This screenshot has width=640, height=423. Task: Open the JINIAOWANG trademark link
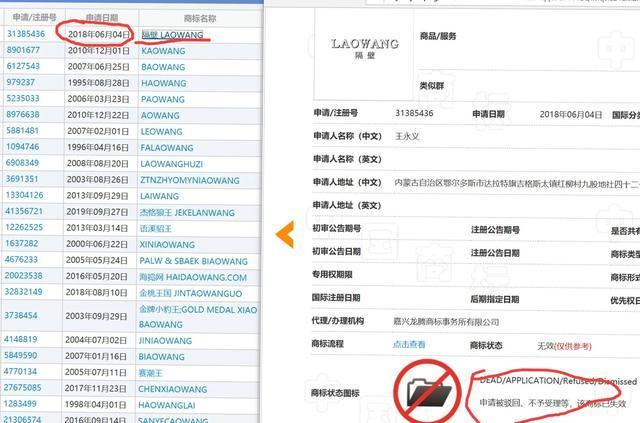165,341
